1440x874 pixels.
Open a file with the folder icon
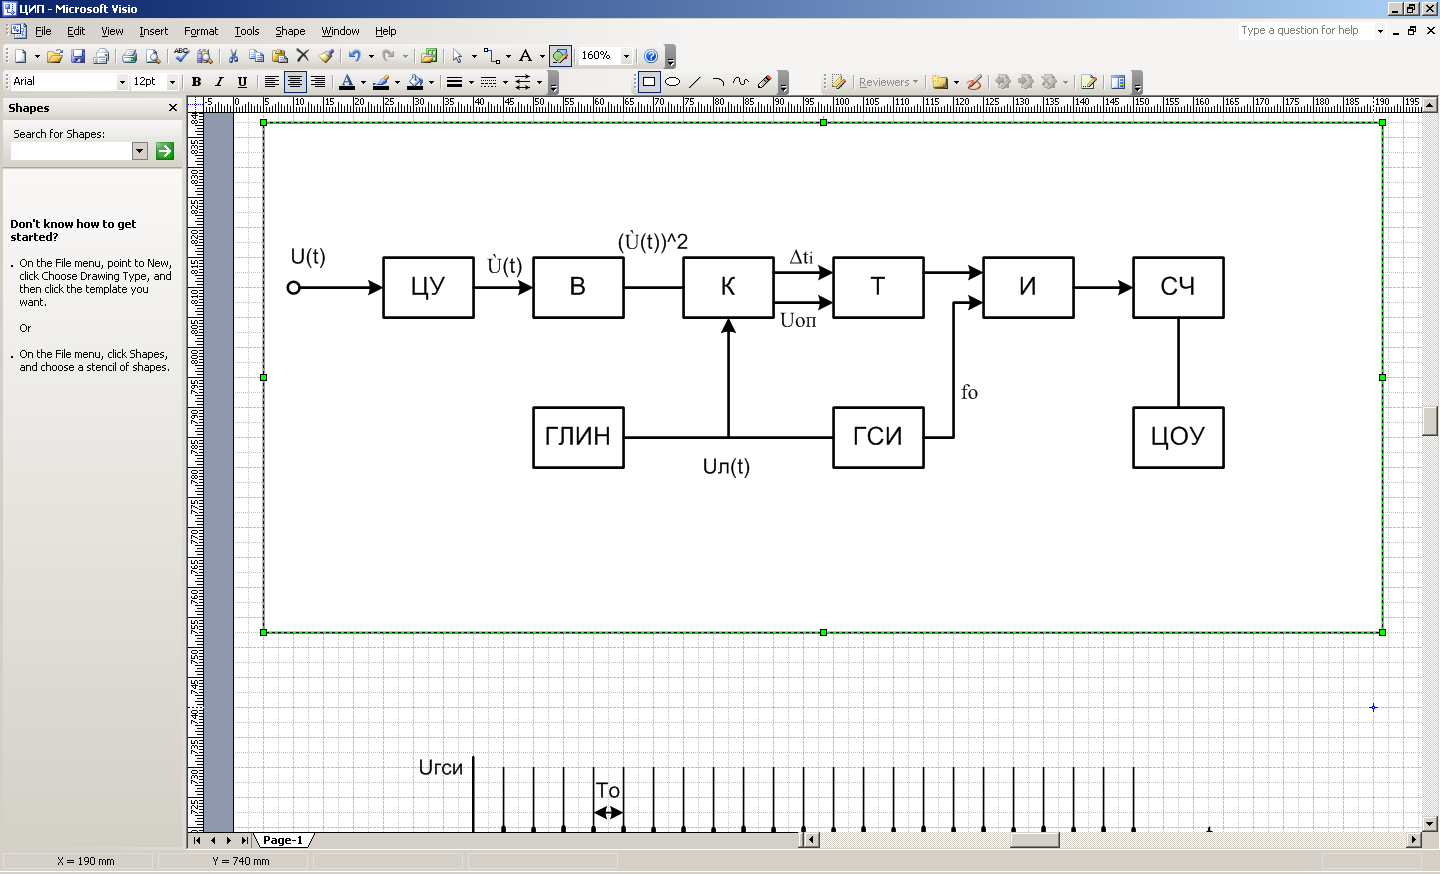point(55,56)
